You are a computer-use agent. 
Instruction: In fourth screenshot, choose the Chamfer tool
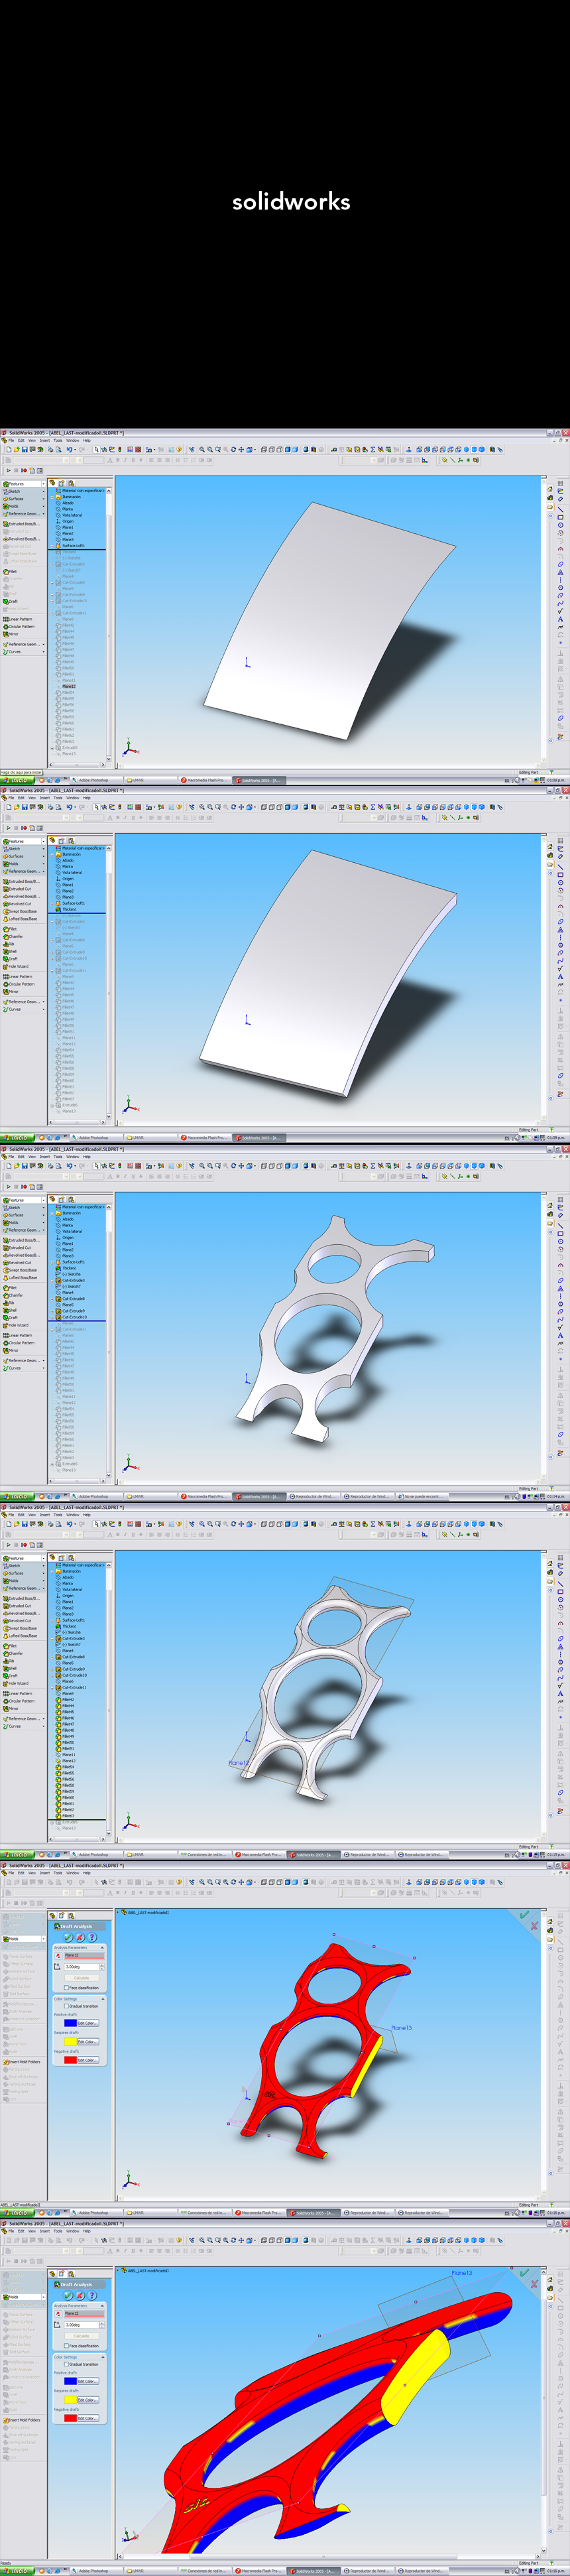click(13, 1654)
